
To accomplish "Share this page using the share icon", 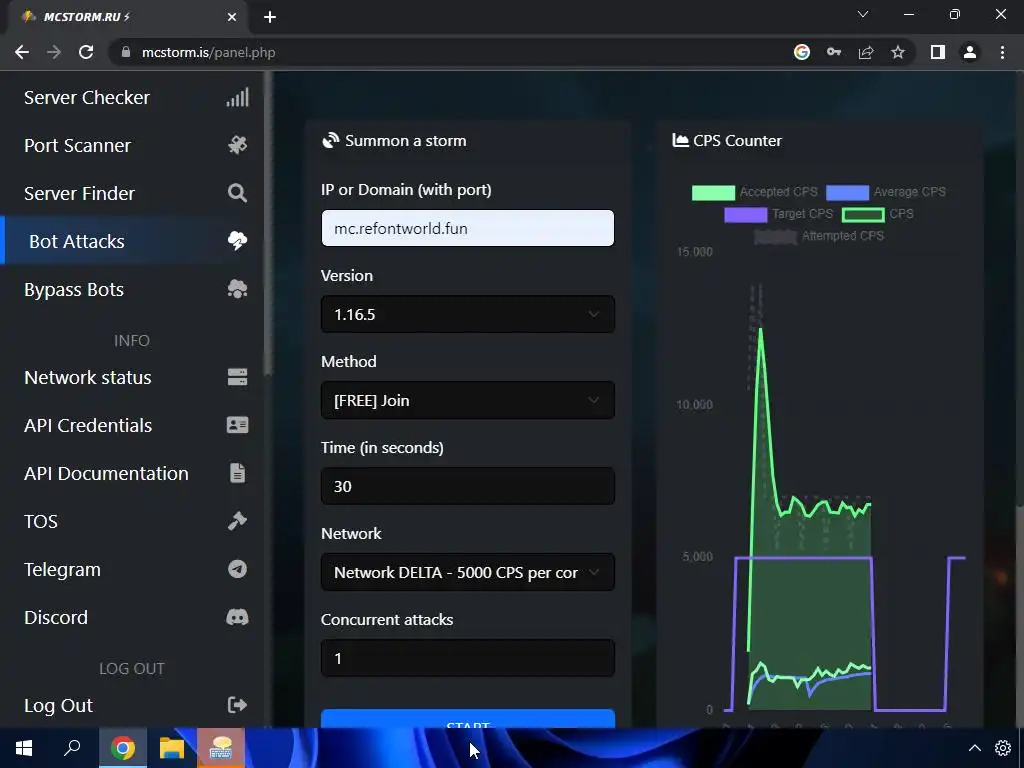I will 866,52.
